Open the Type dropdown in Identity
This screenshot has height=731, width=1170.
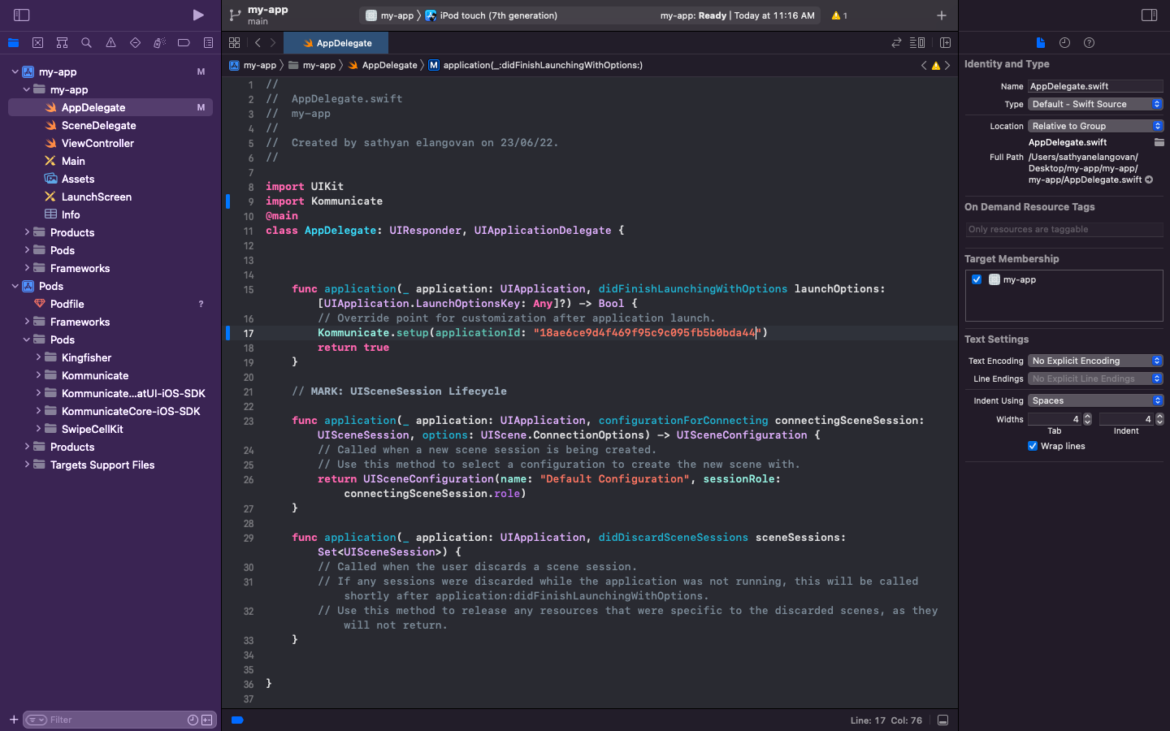coord(1096,104)
